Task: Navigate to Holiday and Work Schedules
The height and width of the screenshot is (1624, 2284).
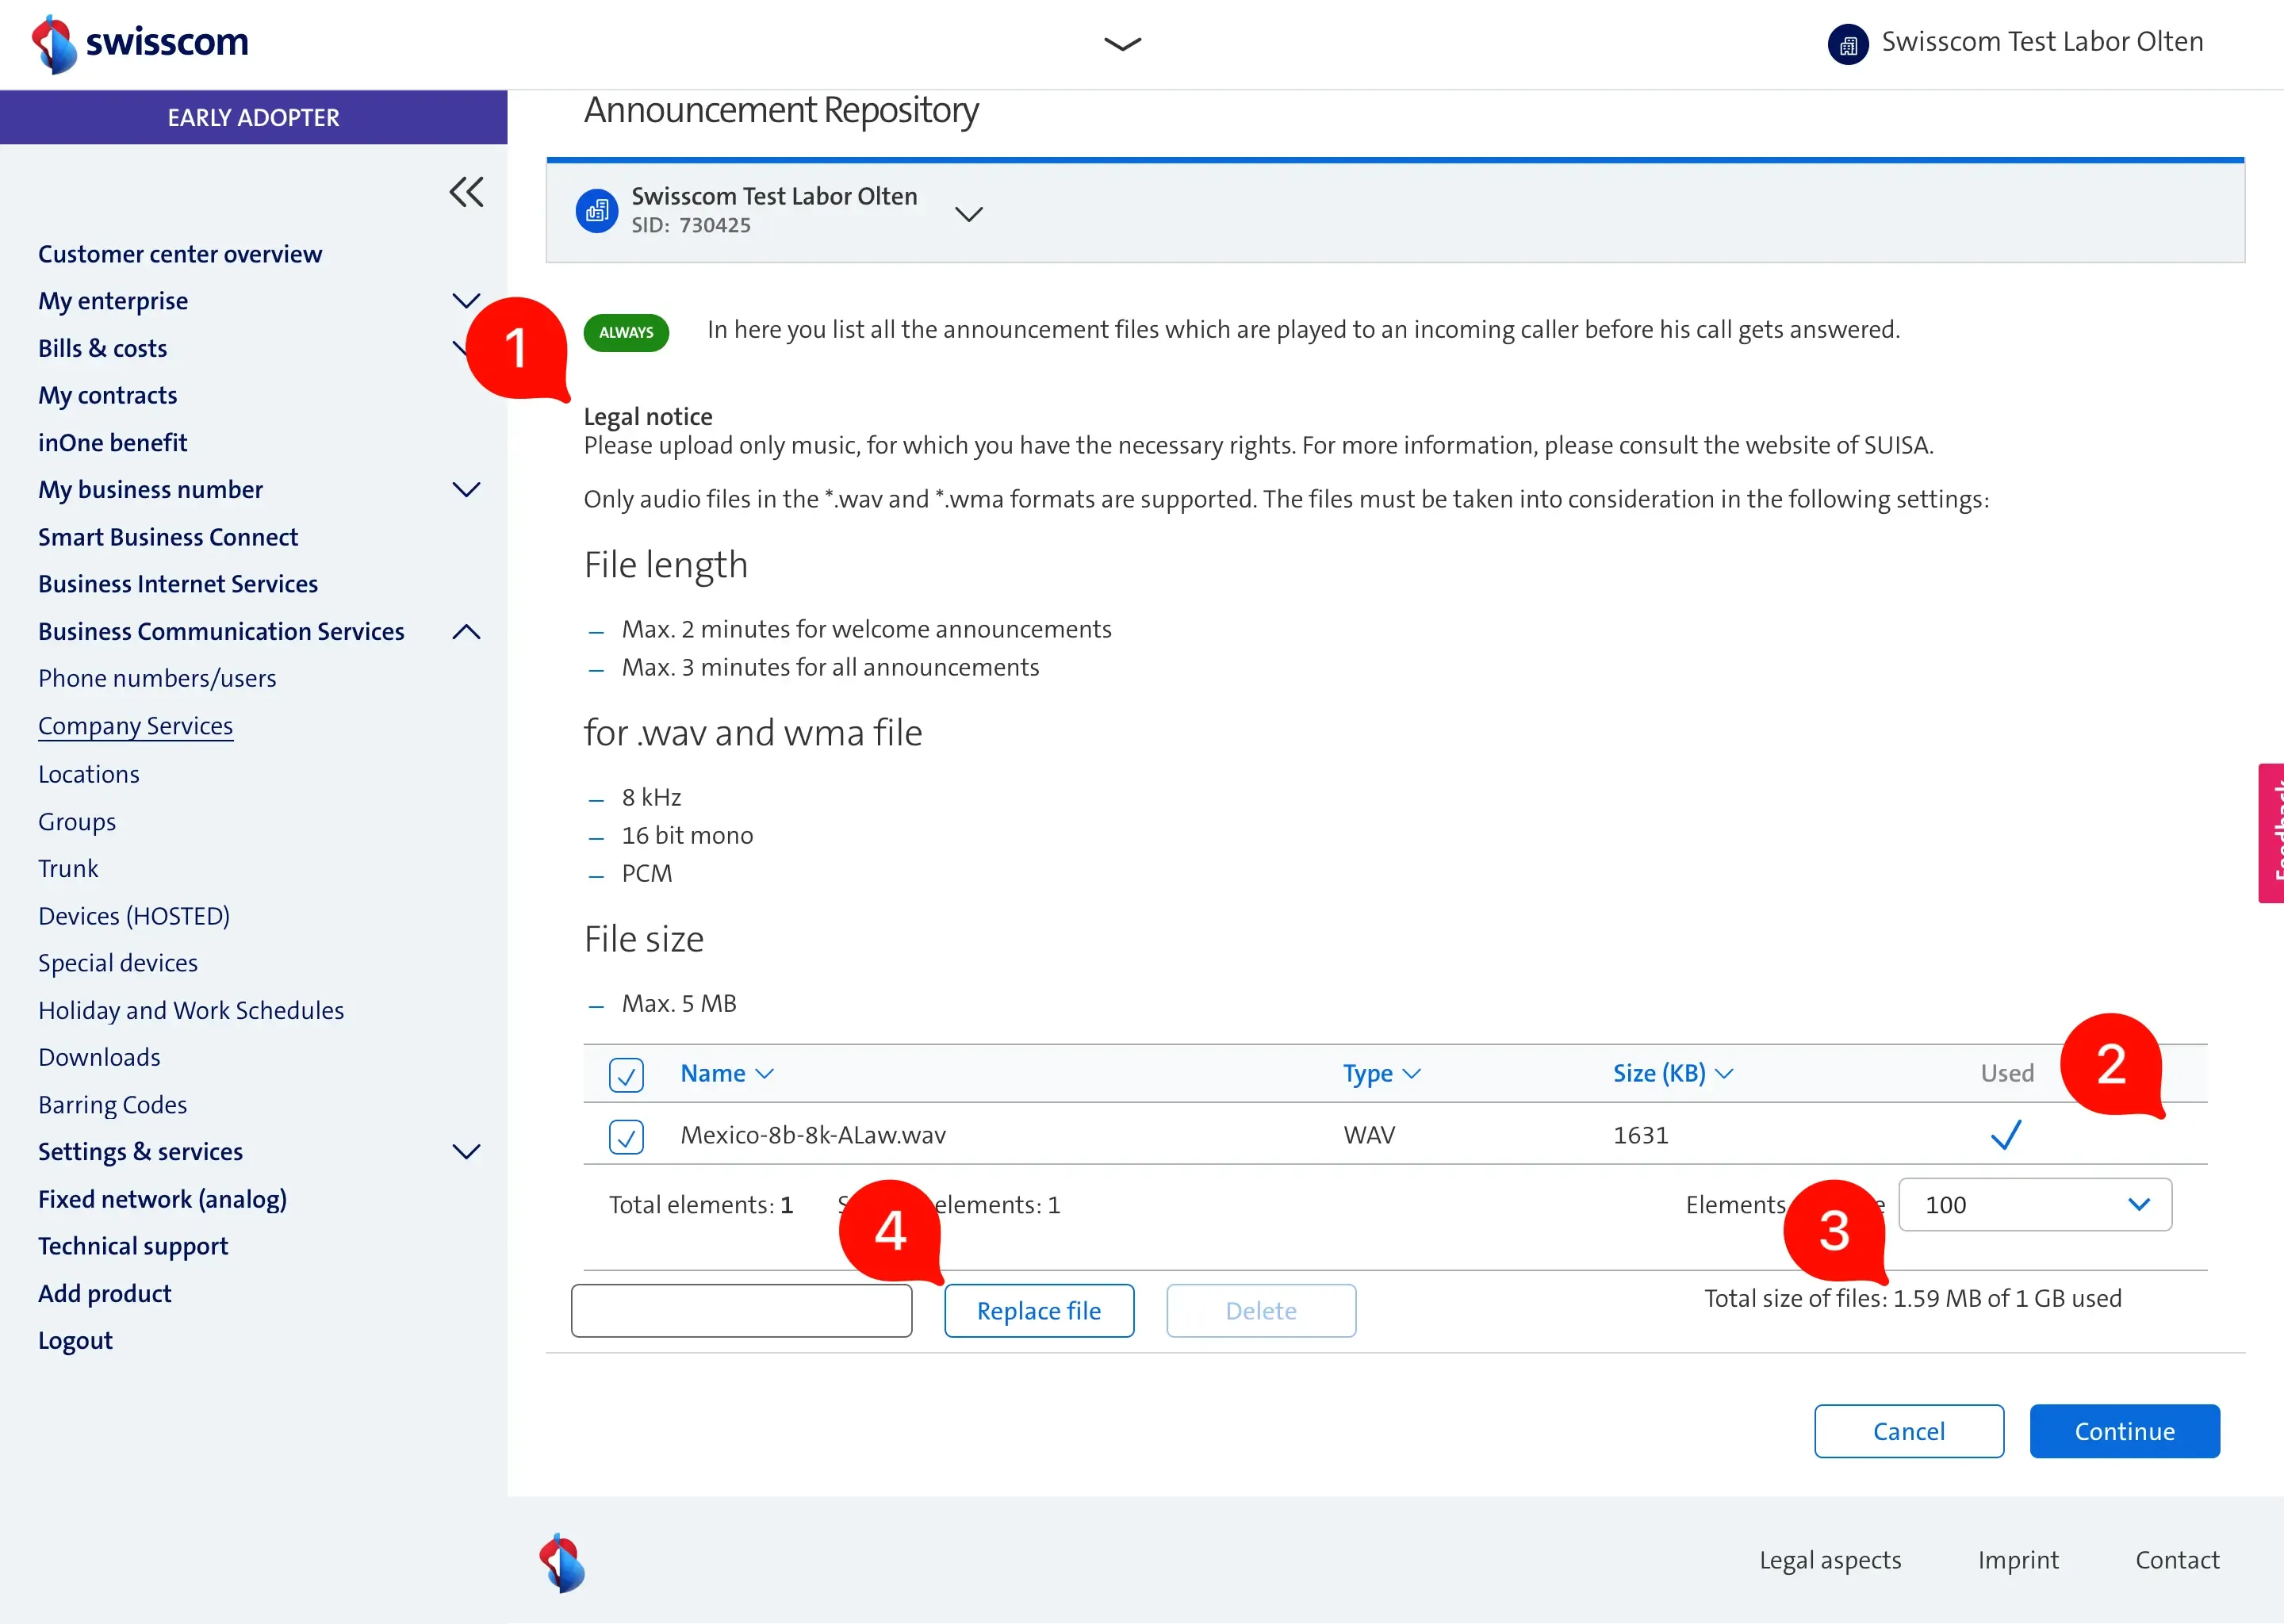Action: (x=191, y=1010)
